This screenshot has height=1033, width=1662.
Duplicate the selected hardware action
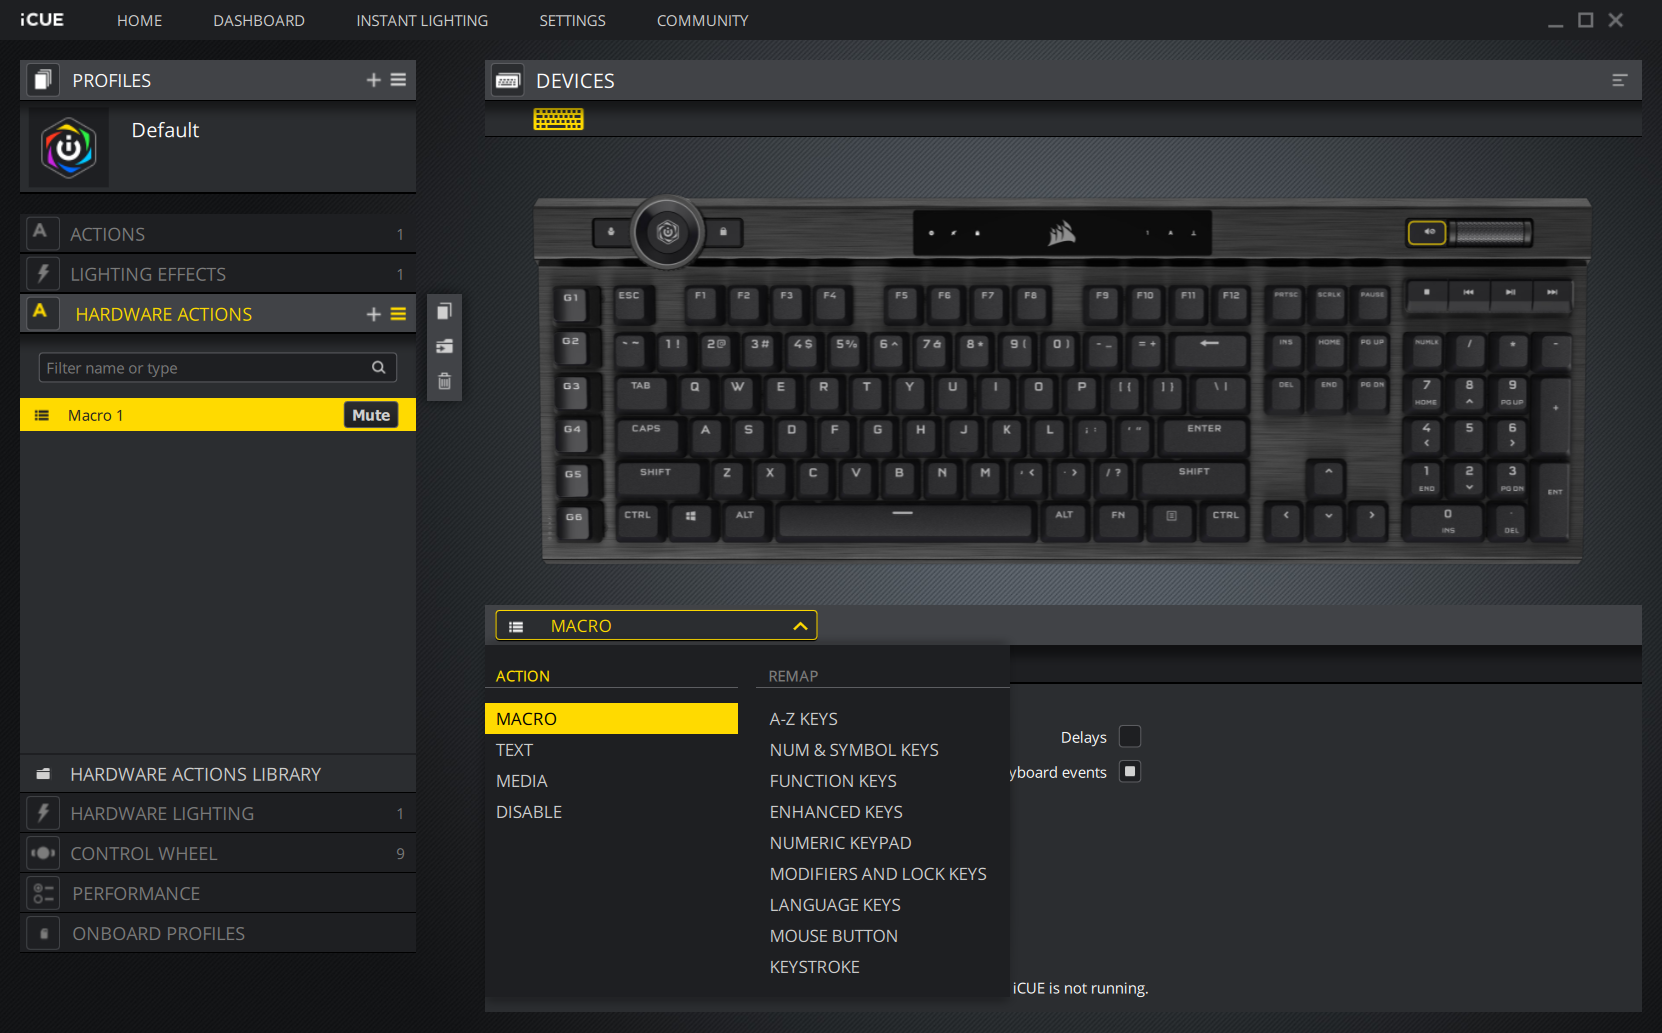444,310
